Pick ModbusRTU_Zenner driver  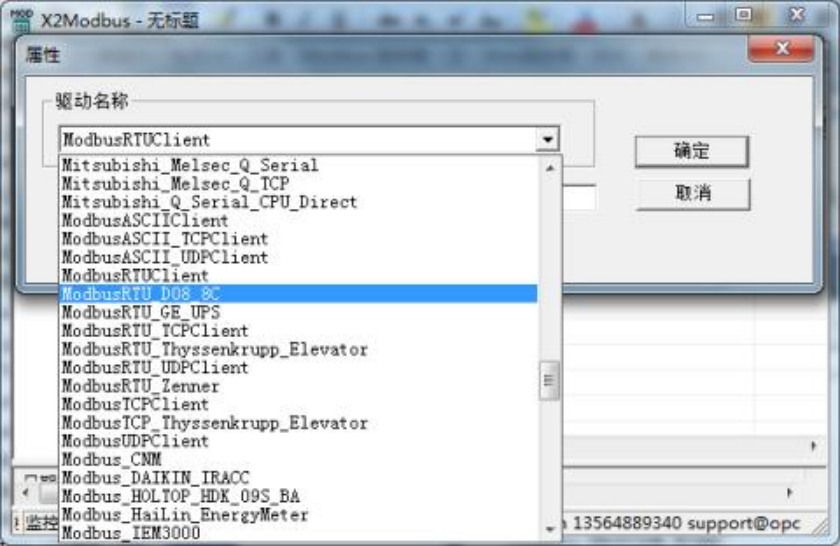(298, 386)
